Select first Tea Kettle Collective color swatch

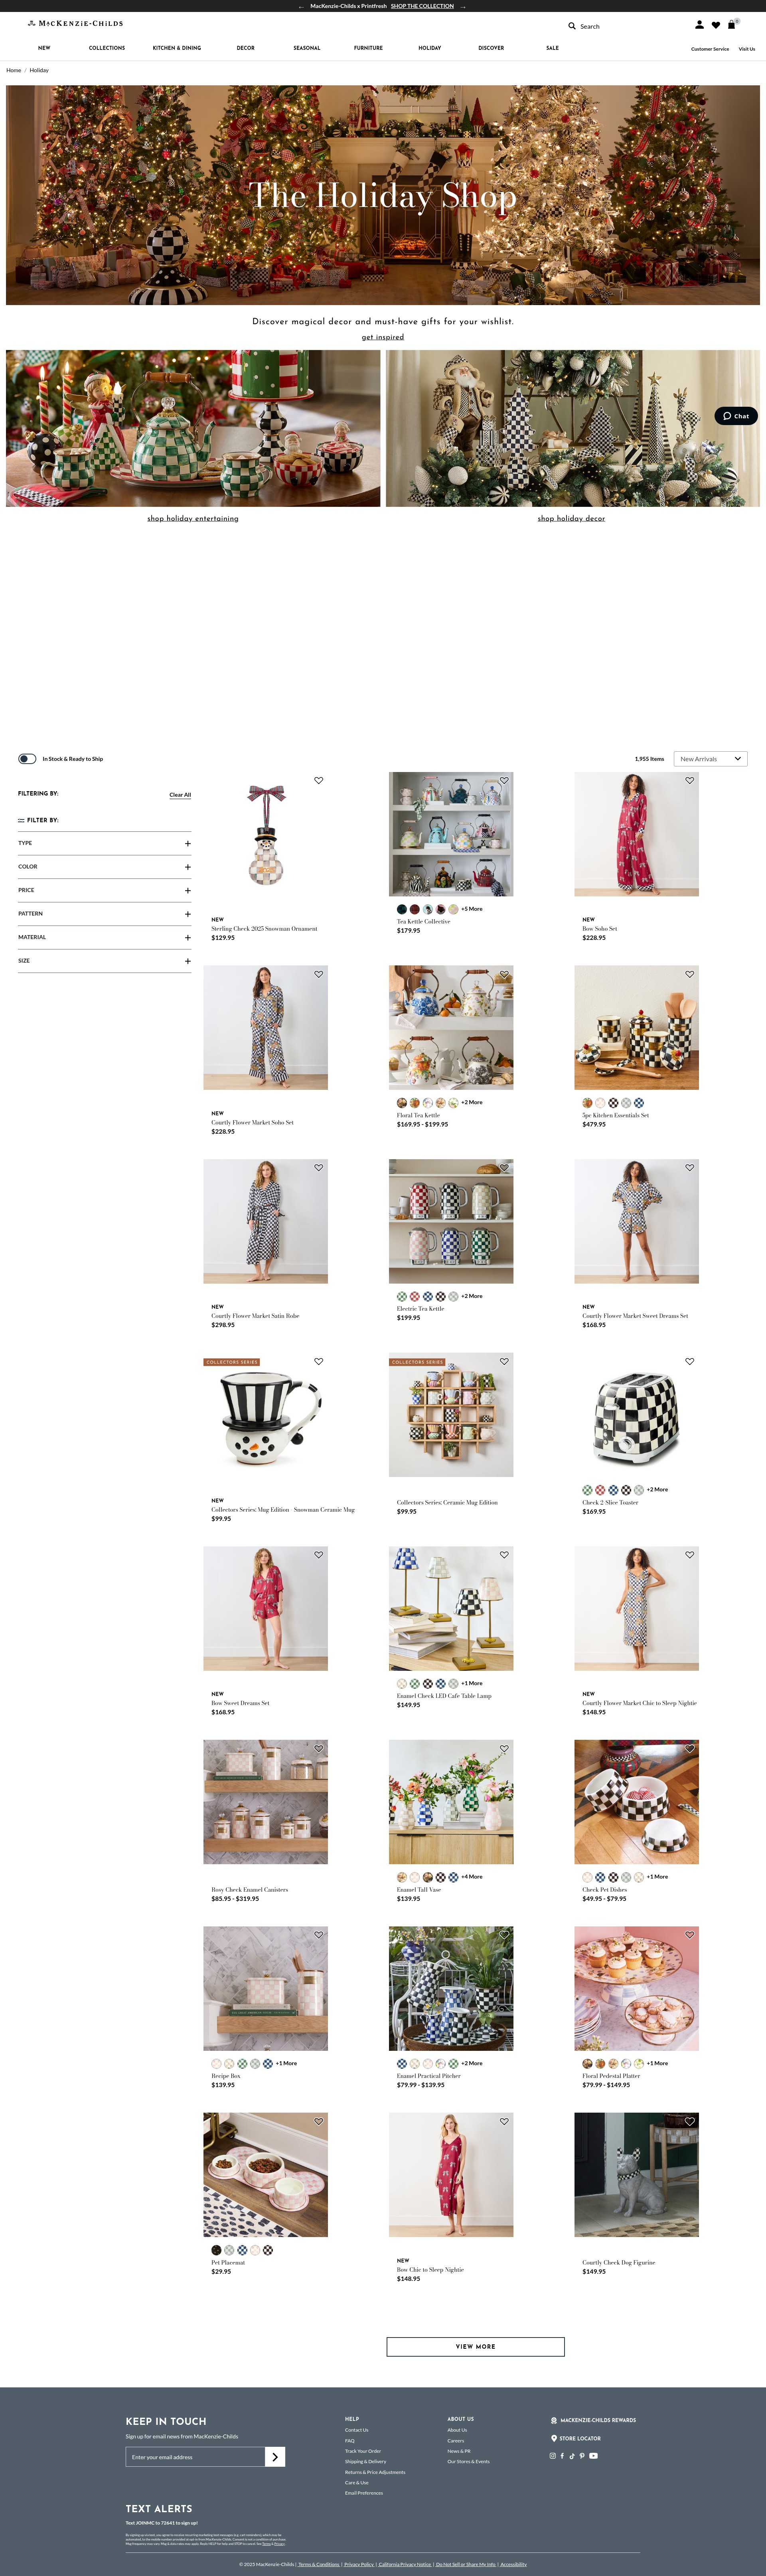point(402,909)
